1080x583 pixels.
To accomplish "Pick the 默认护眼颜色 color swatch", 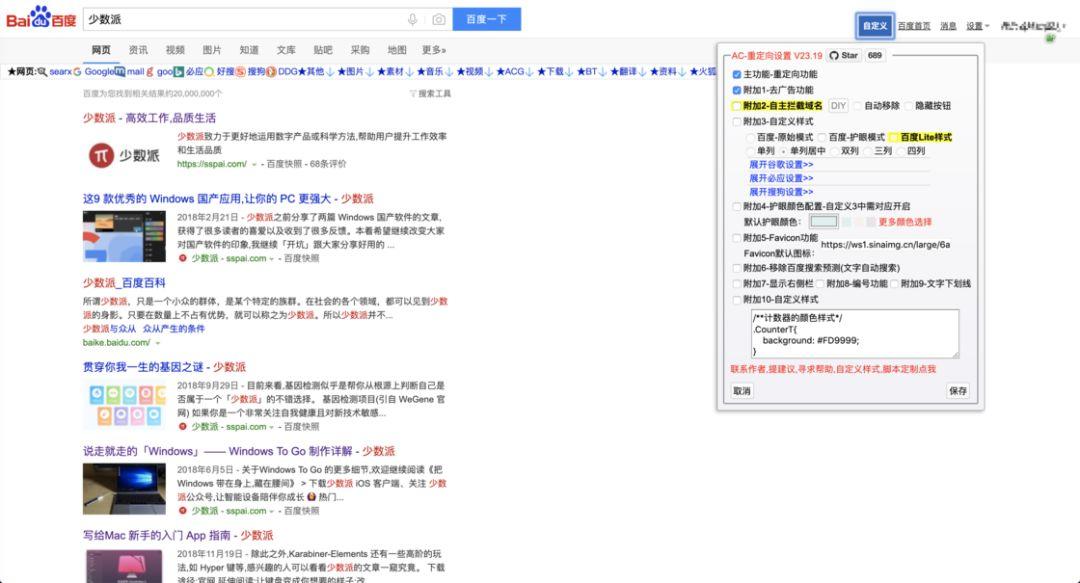I will (824, 222).
